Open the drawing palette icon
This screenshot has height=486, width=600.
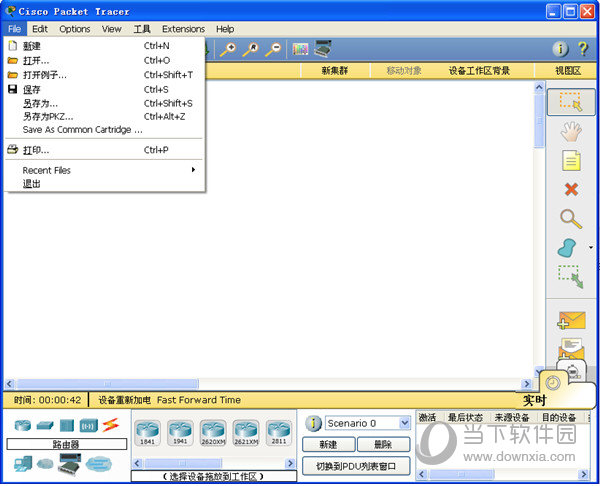tap(300, 49)
